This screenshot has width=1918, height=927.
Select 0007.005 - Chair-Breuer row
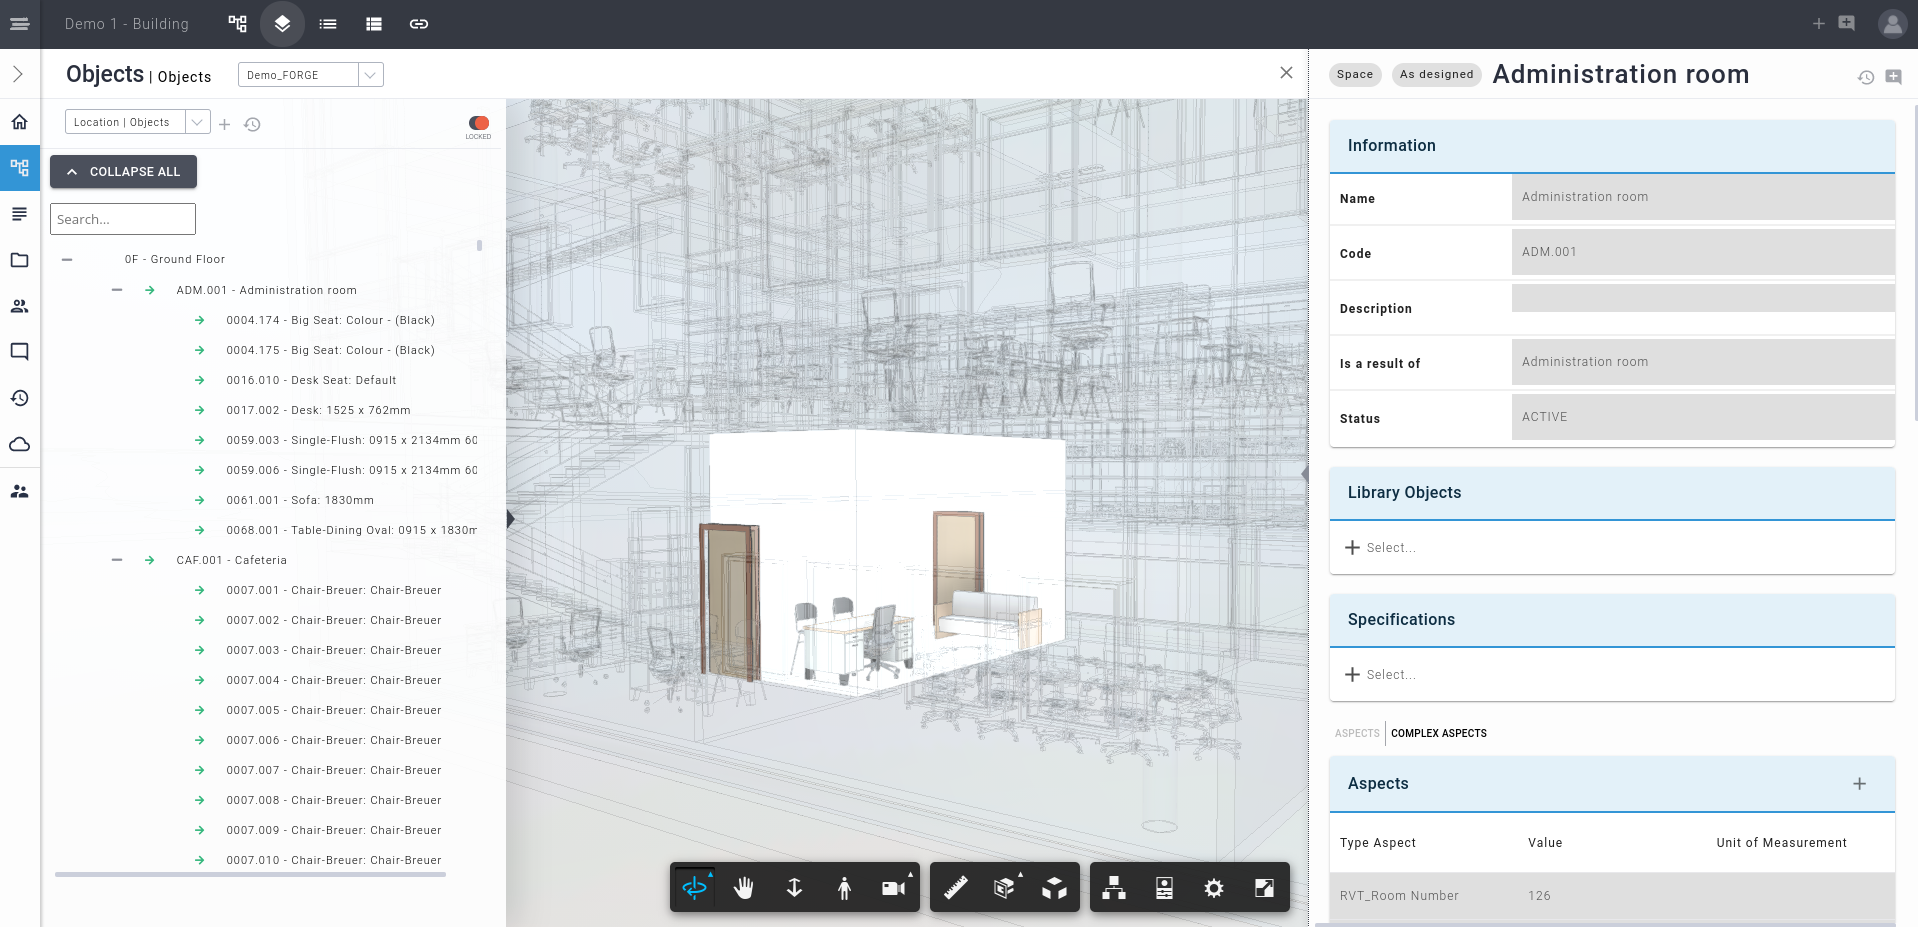[x=333, y=710]
